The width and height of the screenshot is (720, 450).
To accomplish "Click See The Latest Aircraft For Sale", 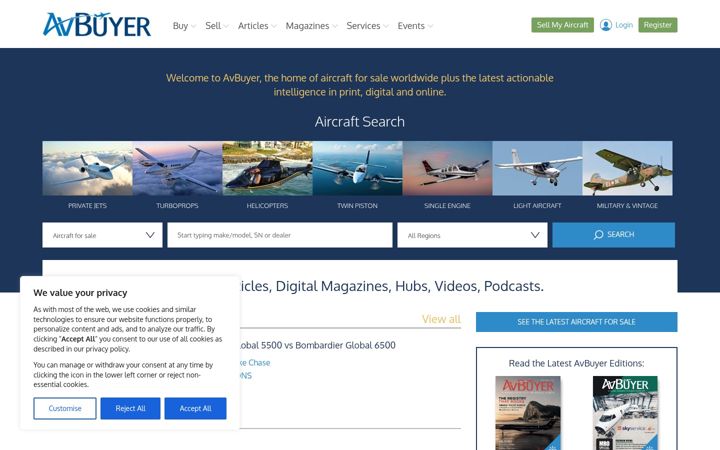I will 576,322.
